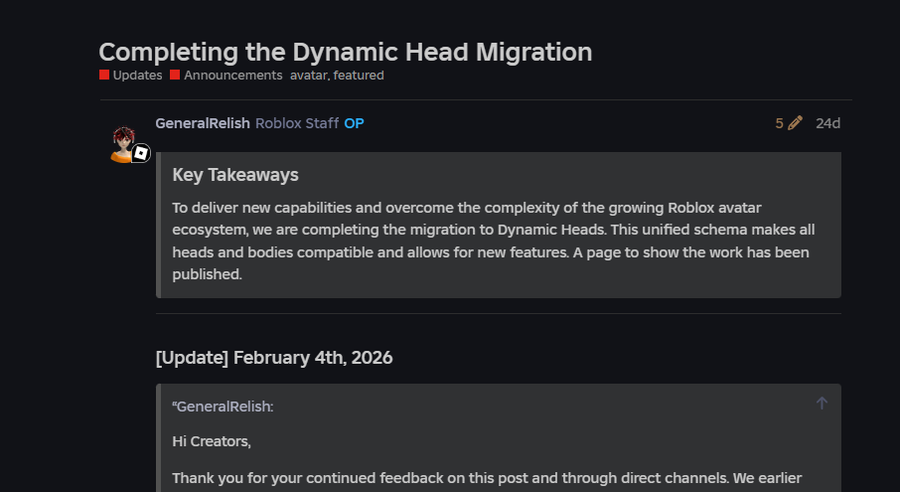Click the GeneralRelish quote attribution
This screenshot has width=900, height=492.
224,406
